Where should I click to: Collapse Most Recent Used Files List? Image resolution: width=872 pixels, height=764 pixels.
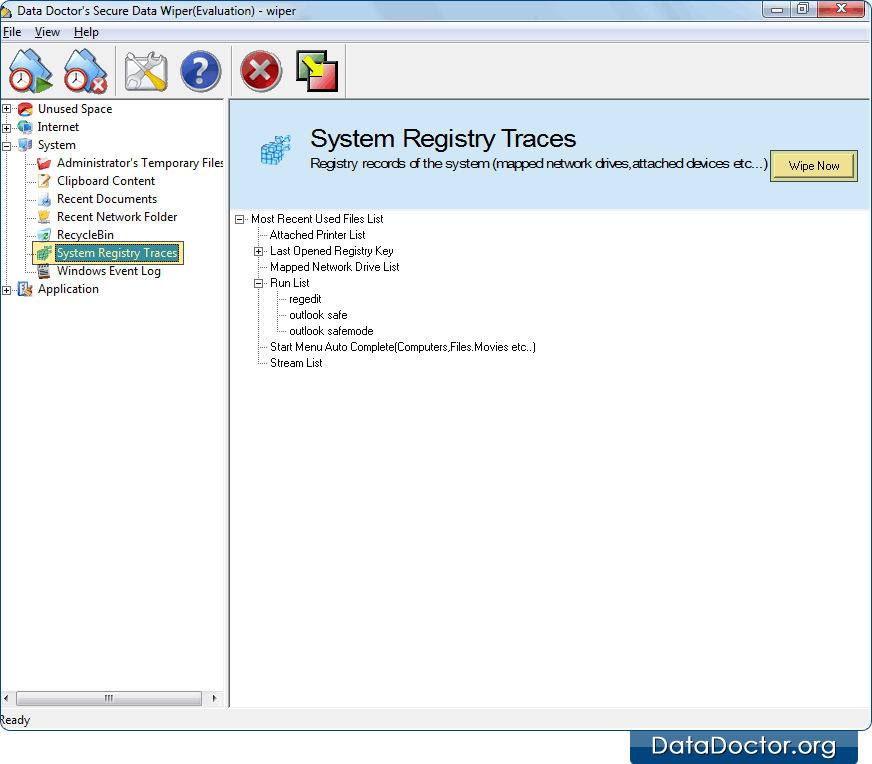click(x=240, y=219)
